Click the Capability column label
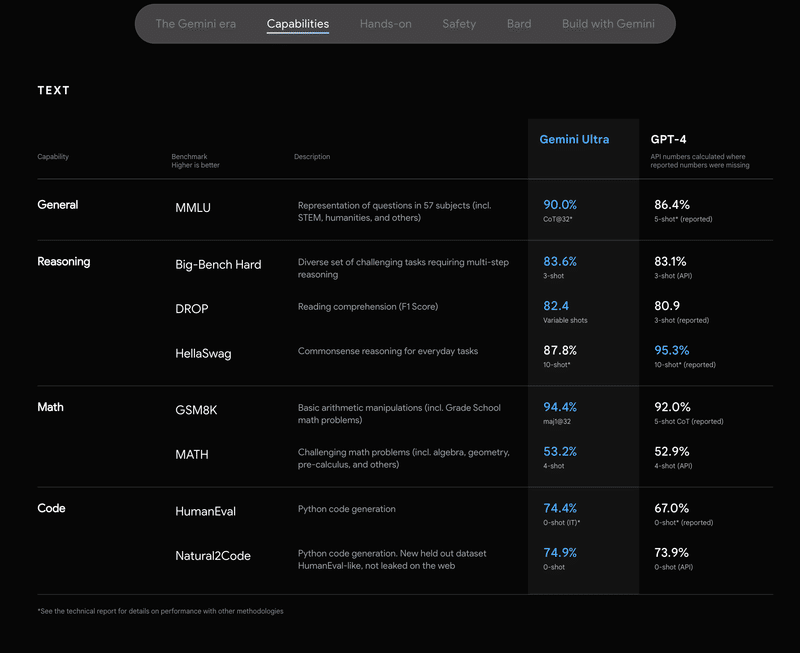This screenshot has height=653, width=800. click(x=53, y=157)
